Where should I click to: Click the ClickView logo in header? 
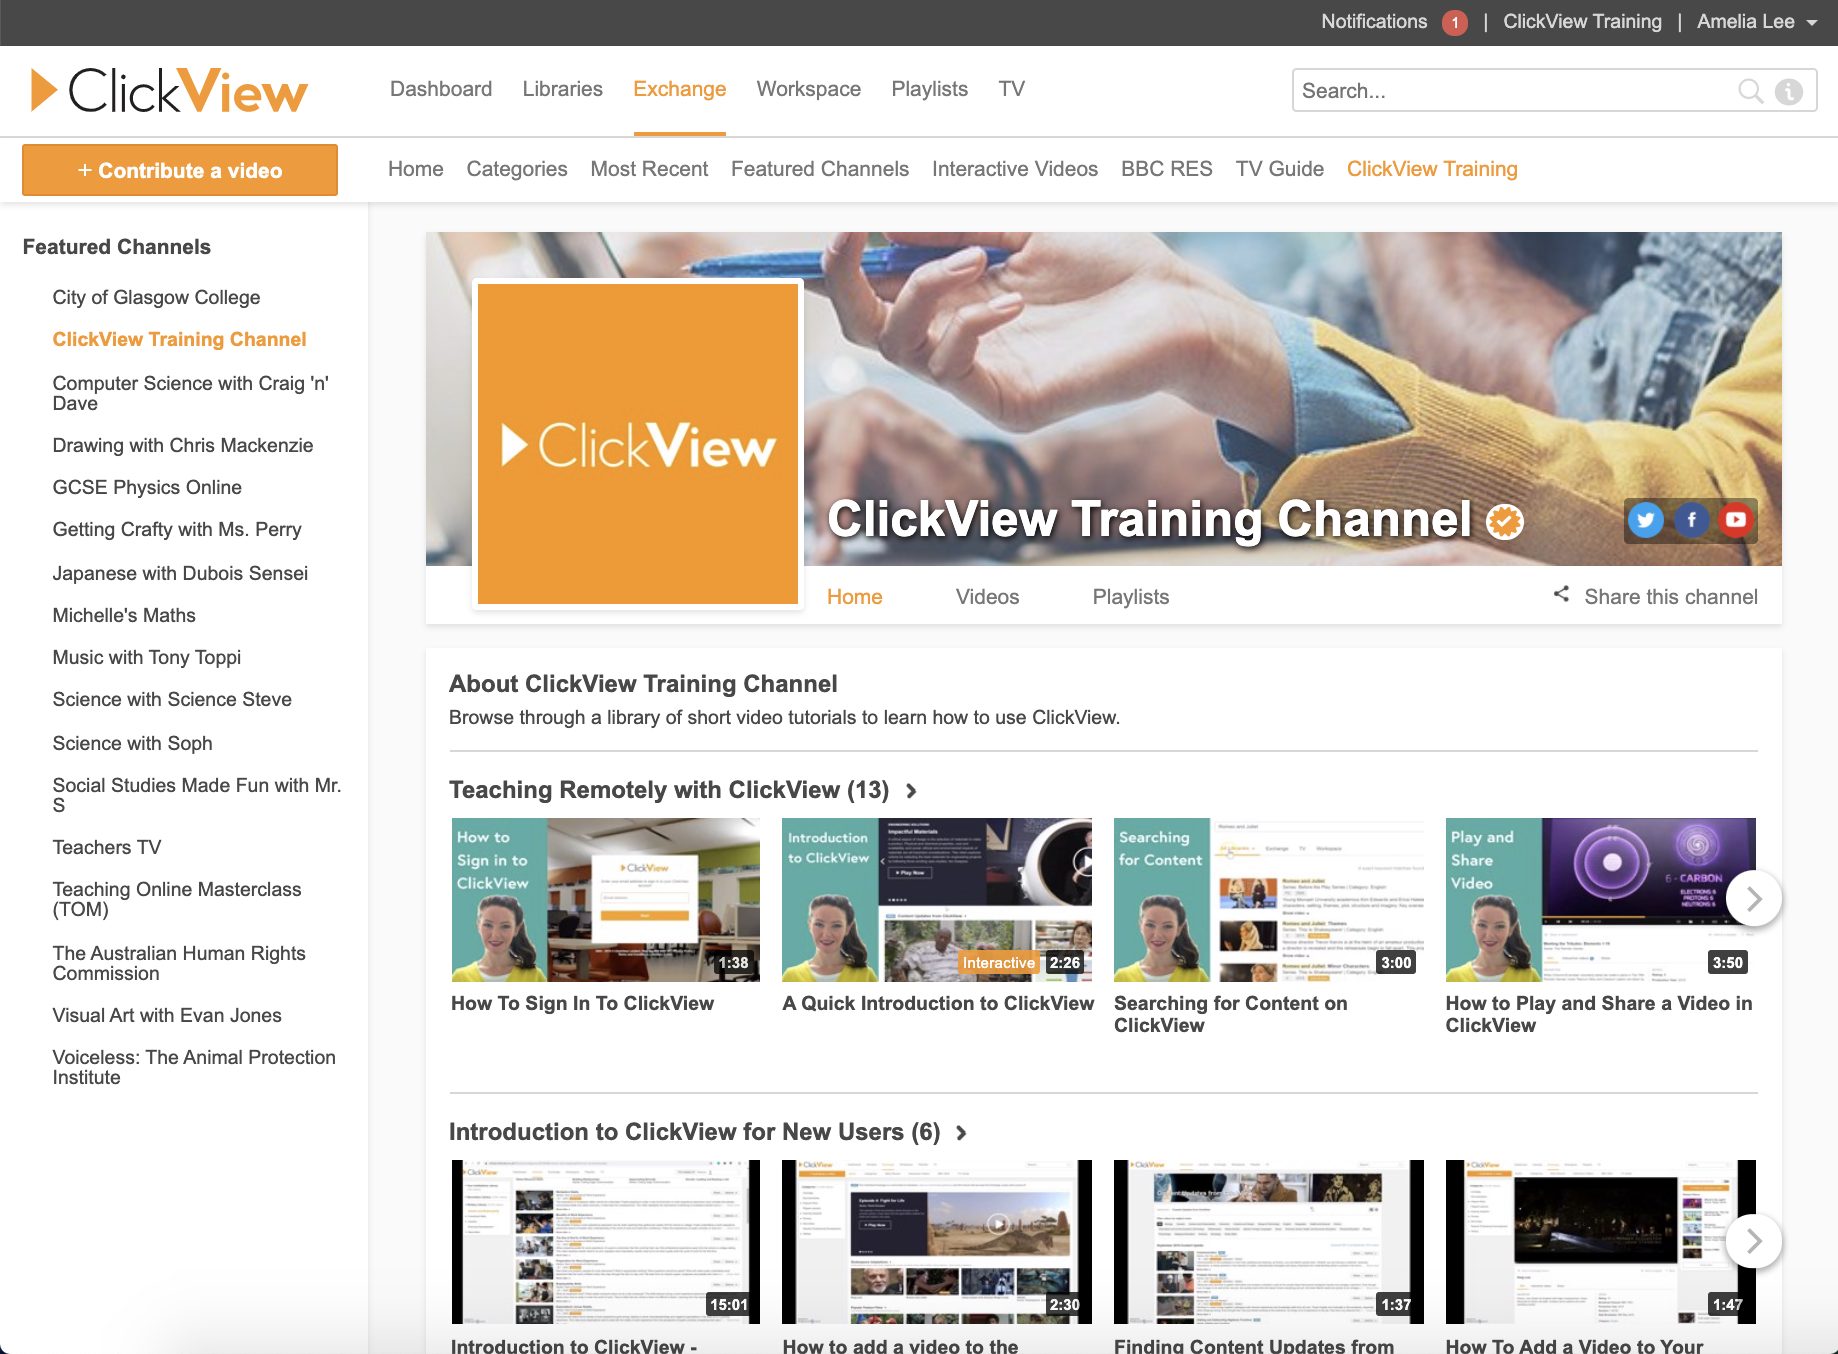click(x=169, y=90)
